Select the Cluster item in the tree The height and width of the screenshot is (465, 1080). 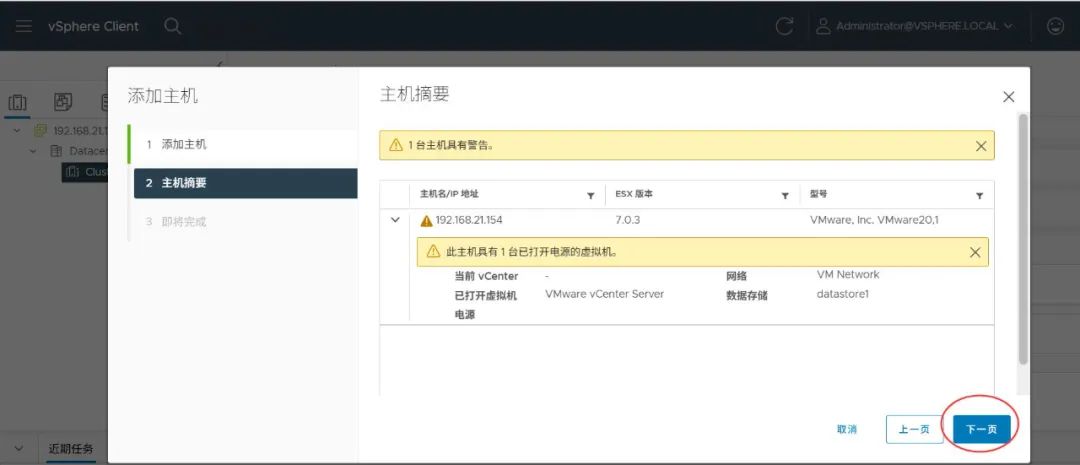(85, 172)
